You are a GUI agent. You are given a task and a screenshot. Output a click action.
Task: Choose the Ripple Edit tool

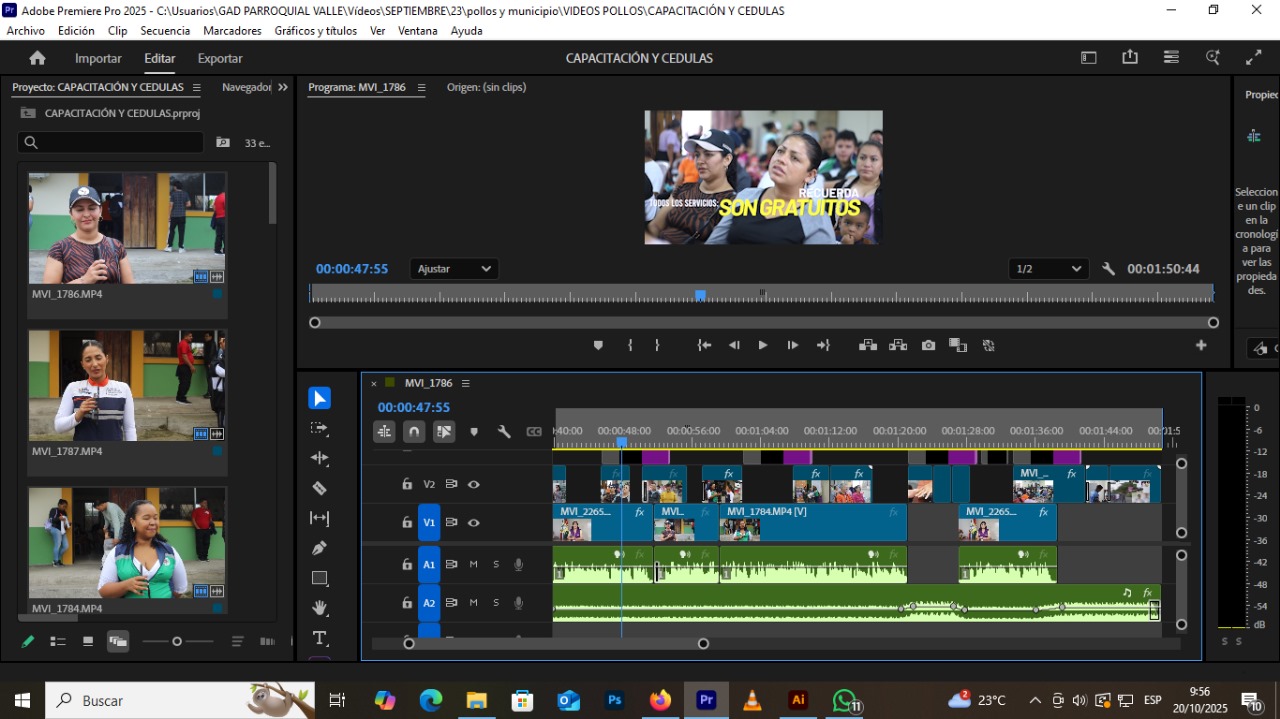click(x=320, y=458)
